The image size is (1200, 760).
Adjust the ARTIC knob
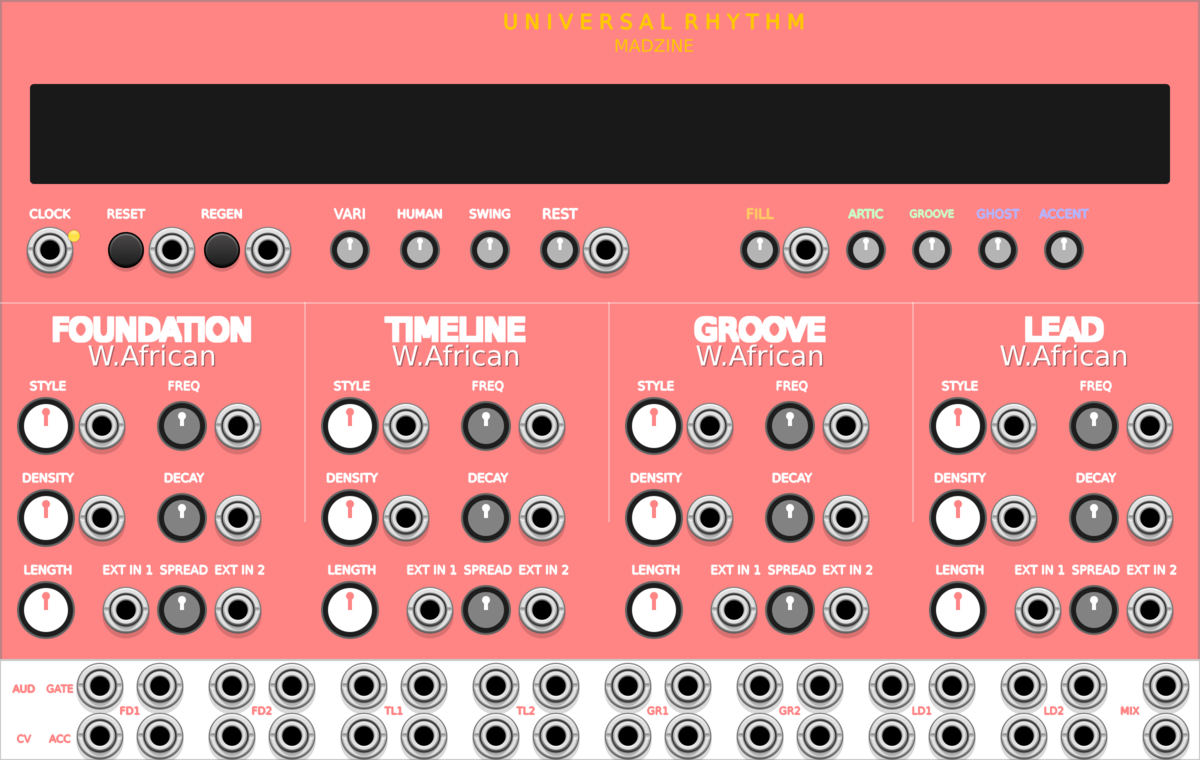[x=865, y=250]
